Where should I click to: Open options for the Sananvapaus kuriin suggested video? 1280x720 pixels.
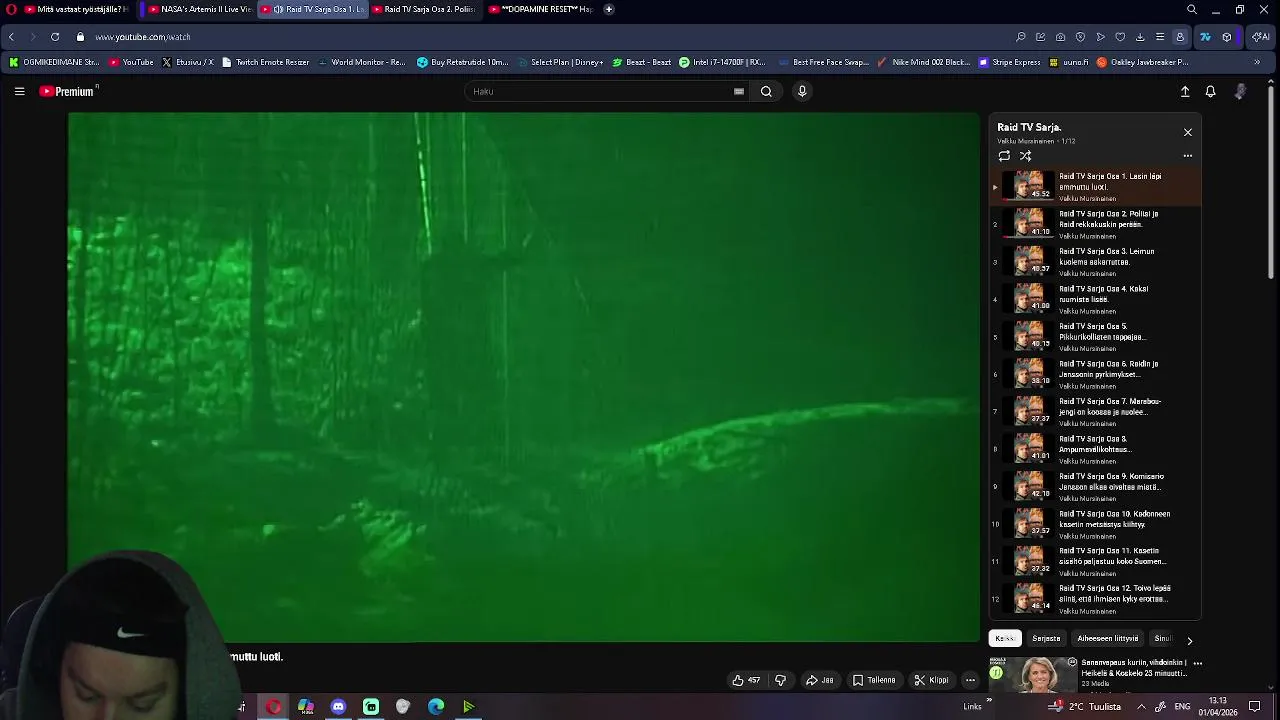[1197, 663]
